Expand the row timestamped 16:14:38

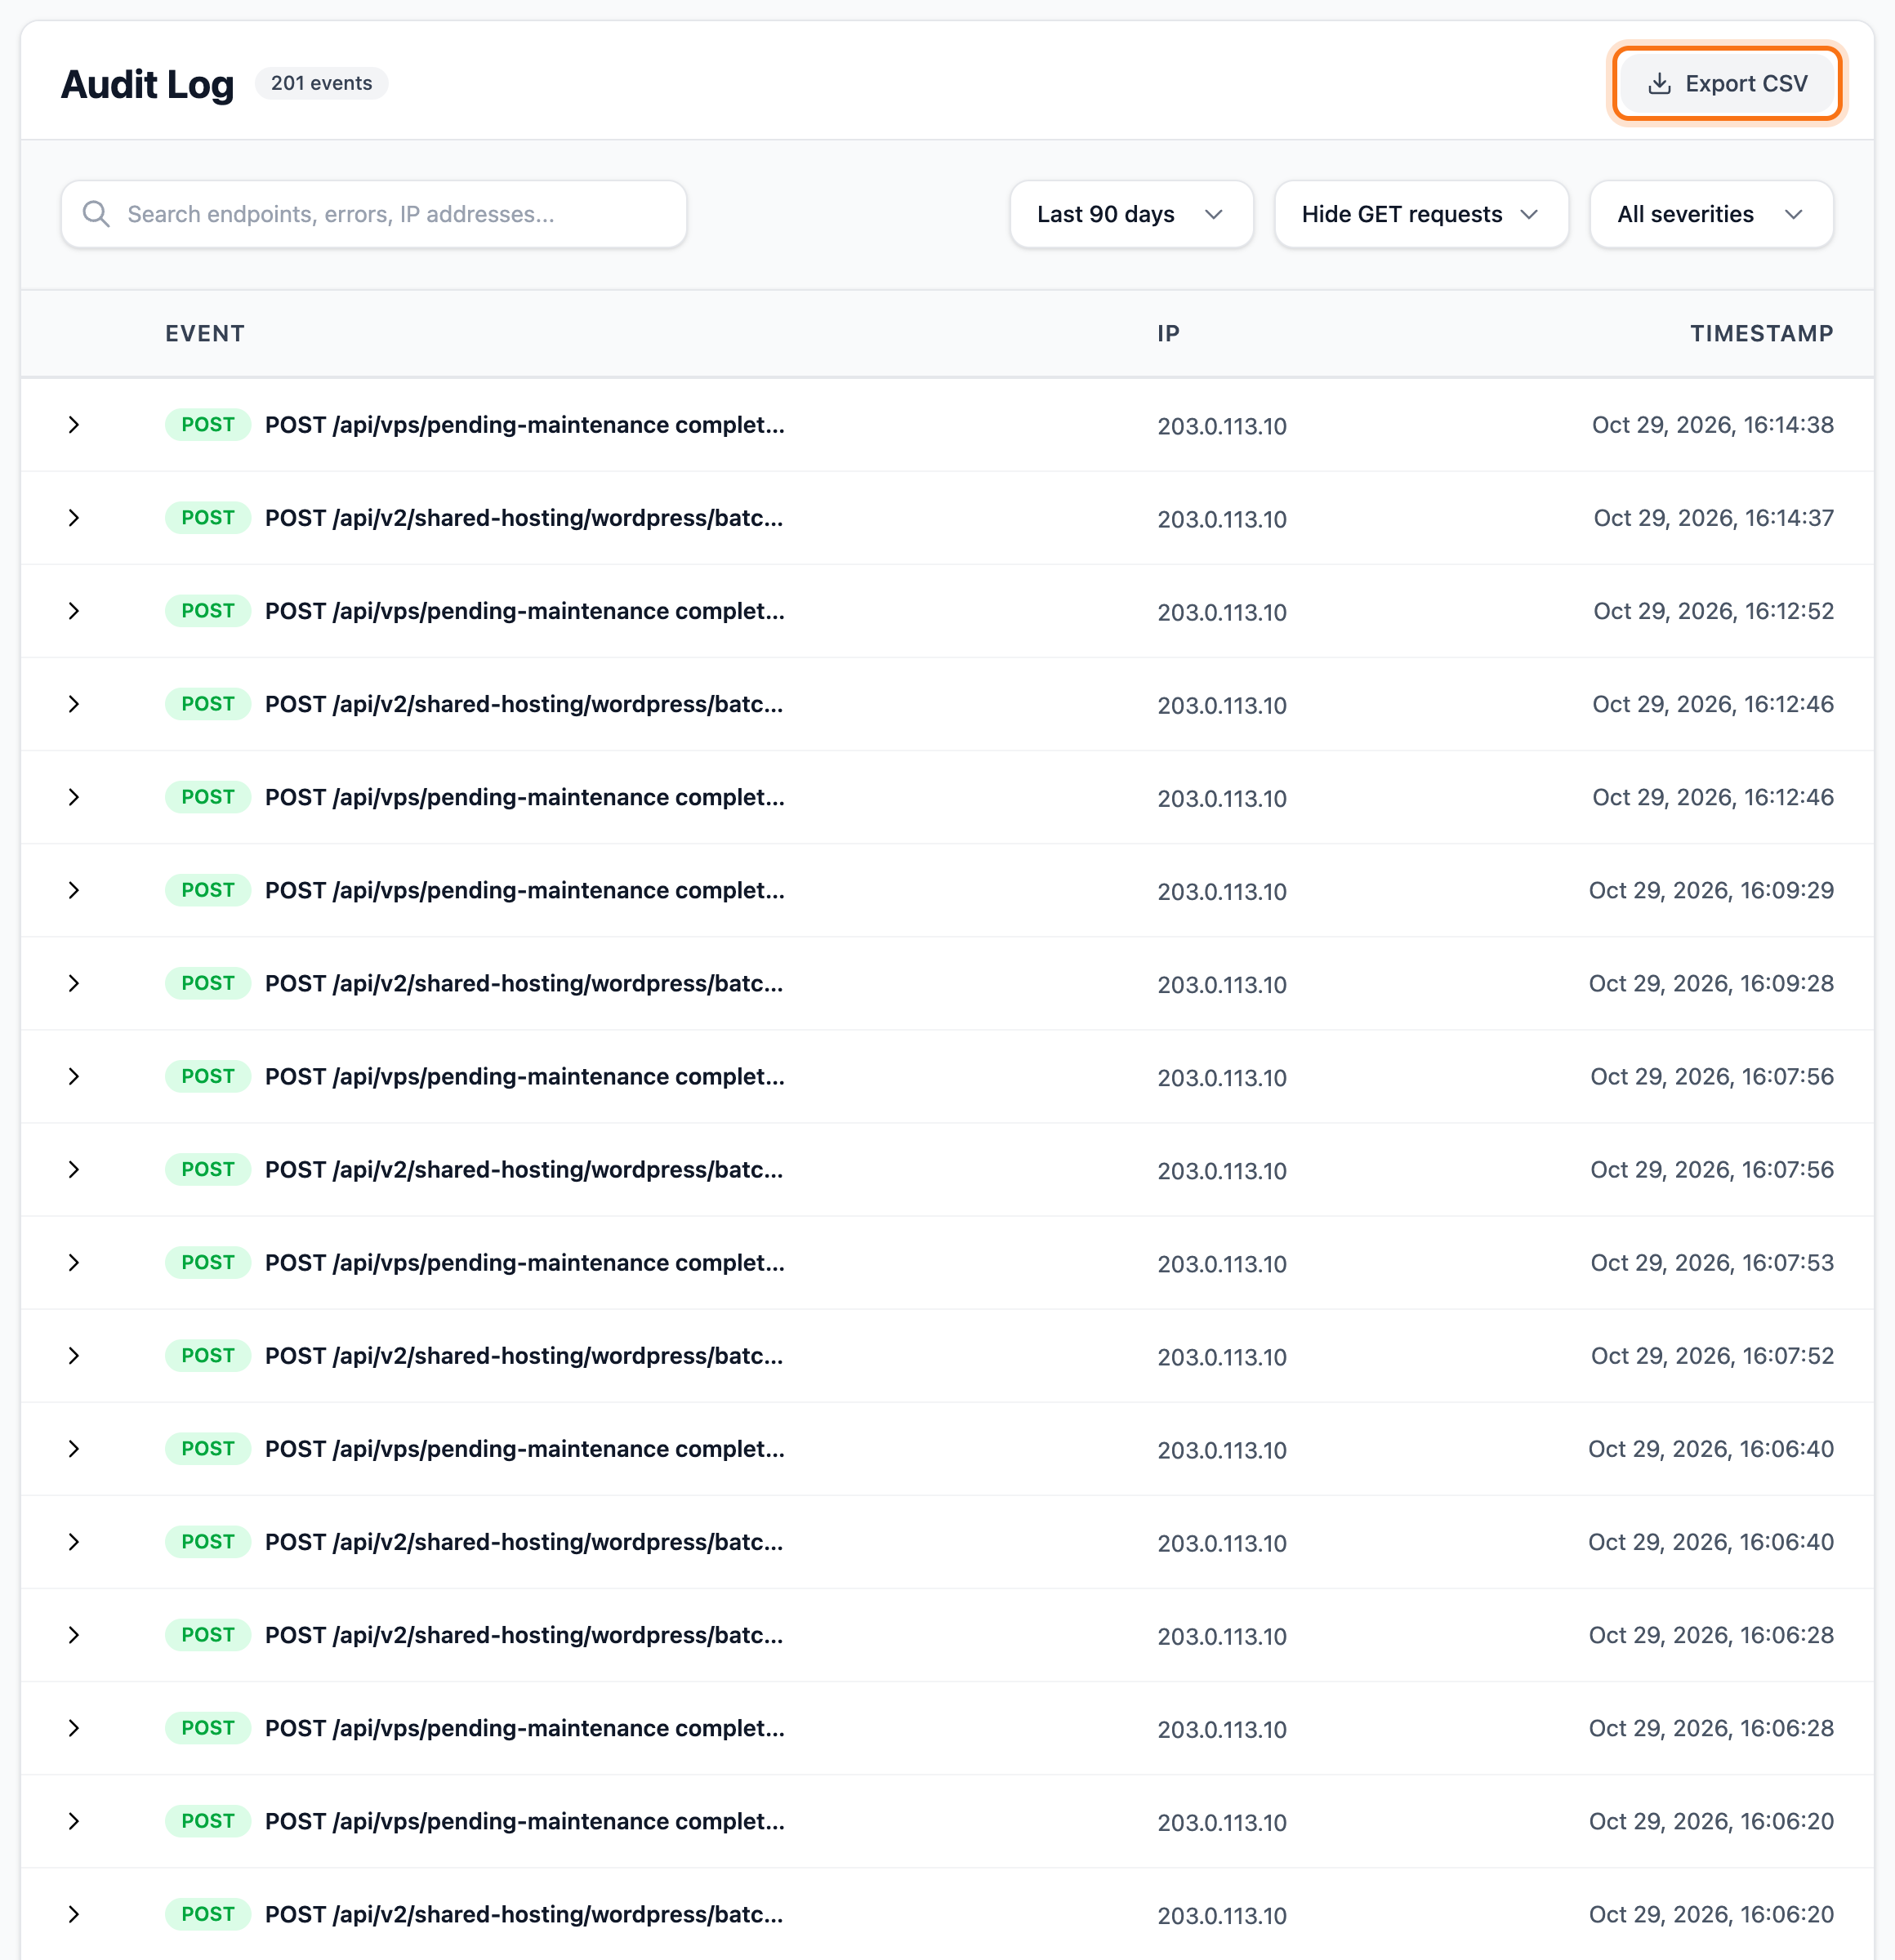coord(74,425)
